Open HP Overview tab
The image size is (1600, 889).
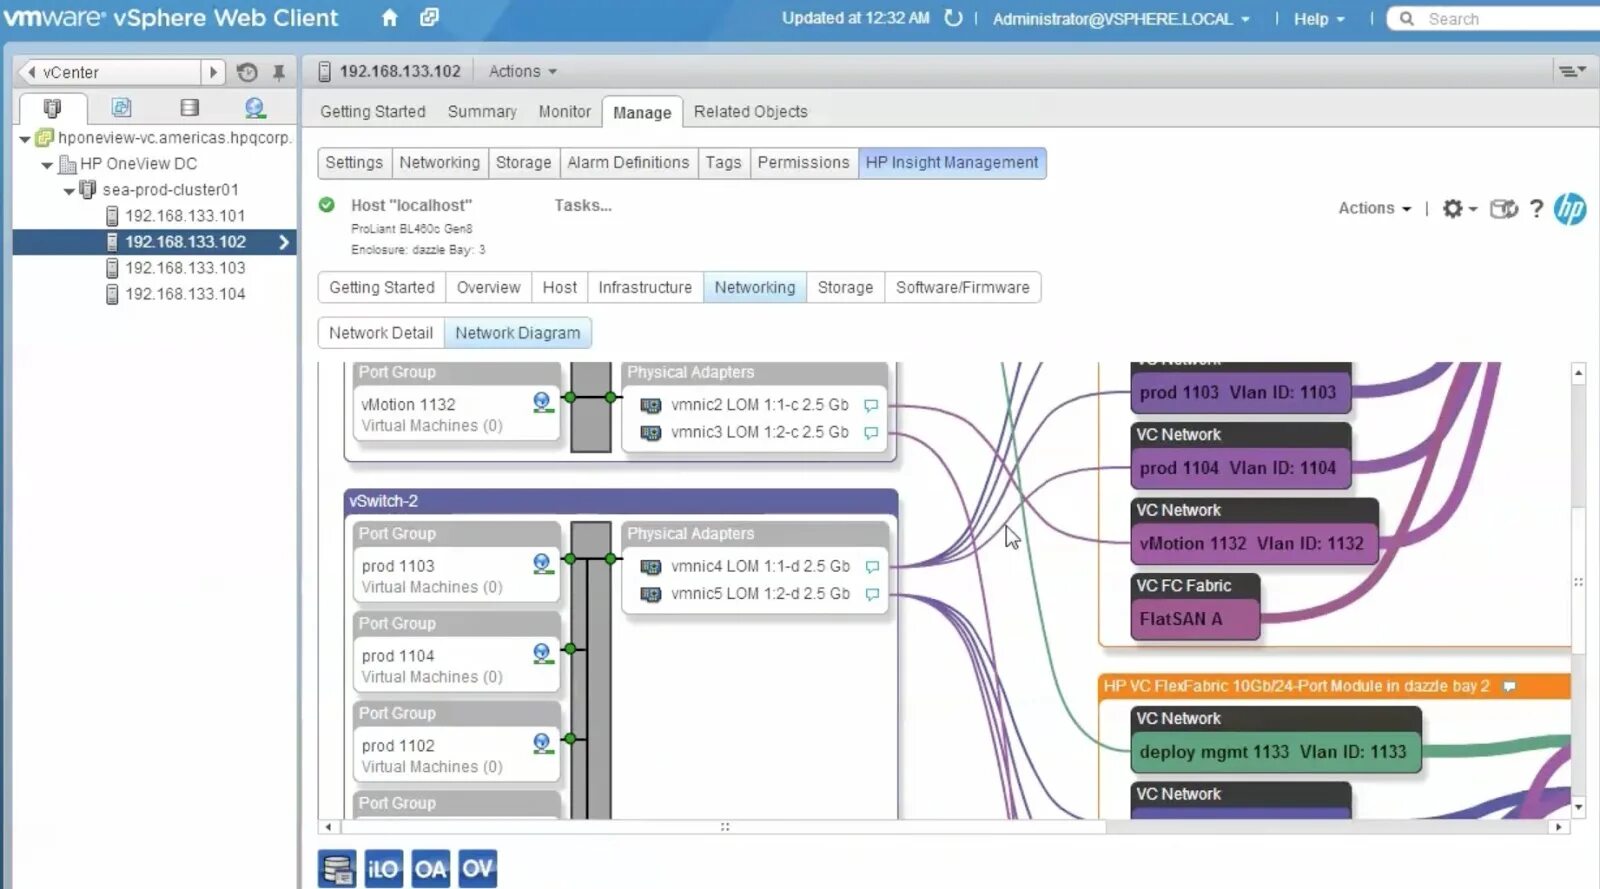coord(488,288)
